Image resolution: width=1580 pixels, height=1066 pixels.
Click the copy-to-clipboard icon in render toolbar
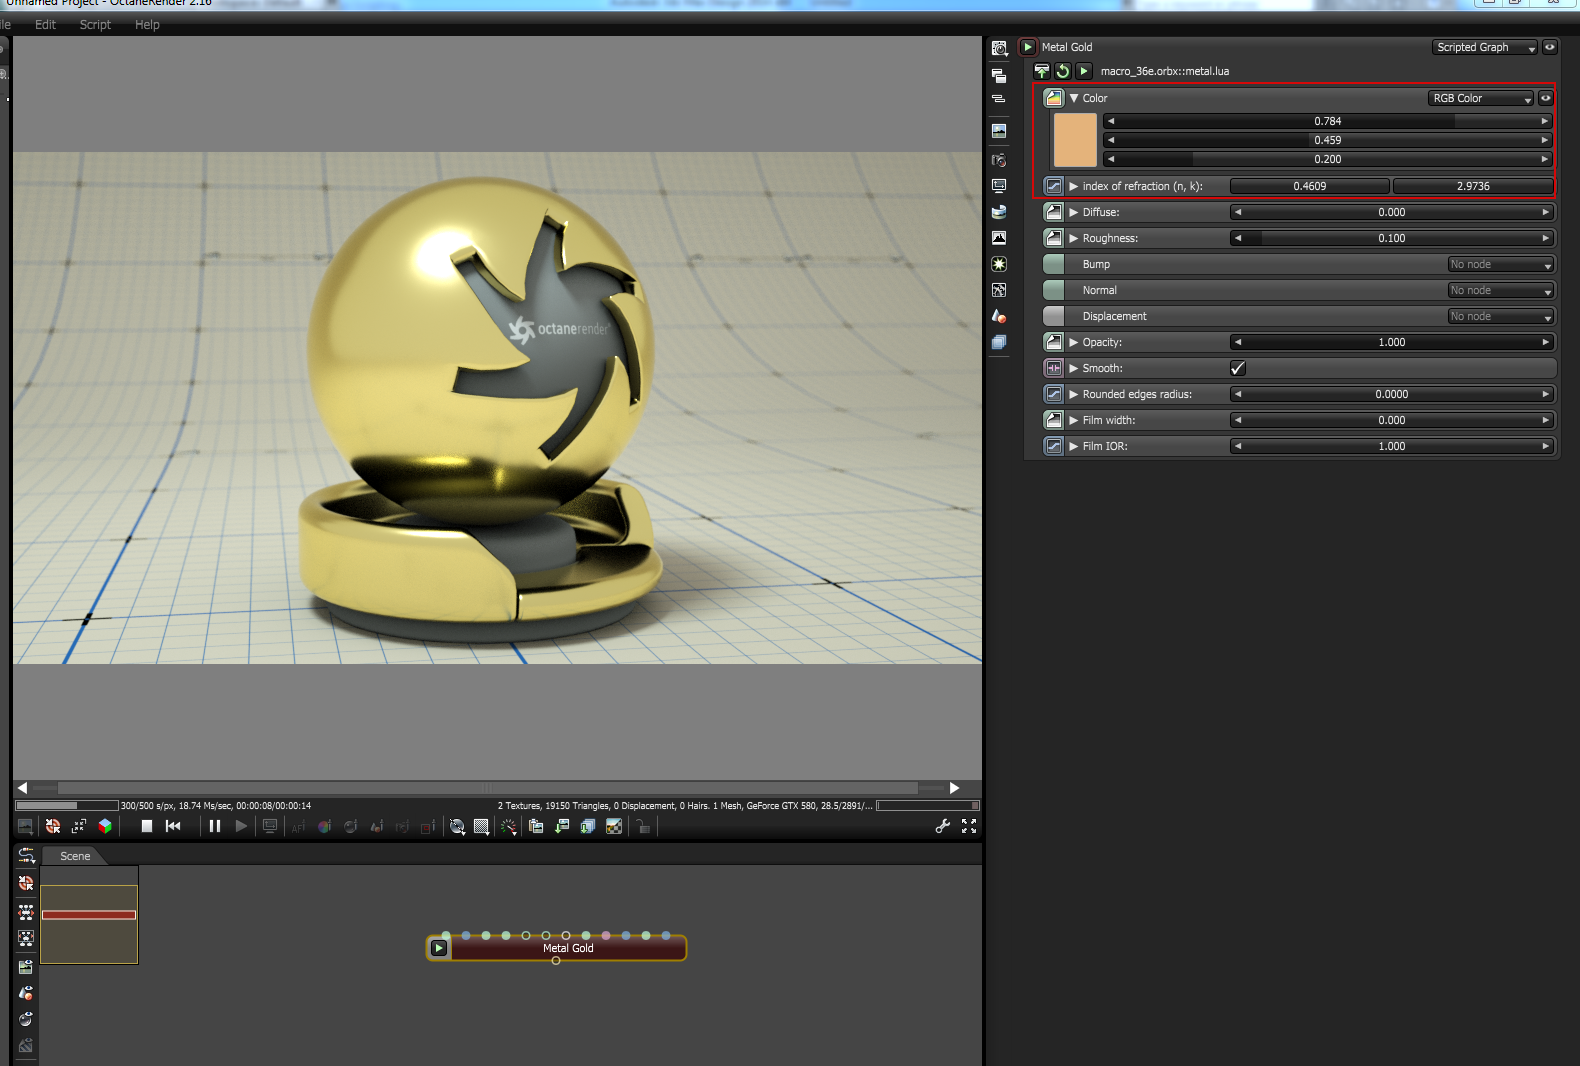click(x=536, y=826)
